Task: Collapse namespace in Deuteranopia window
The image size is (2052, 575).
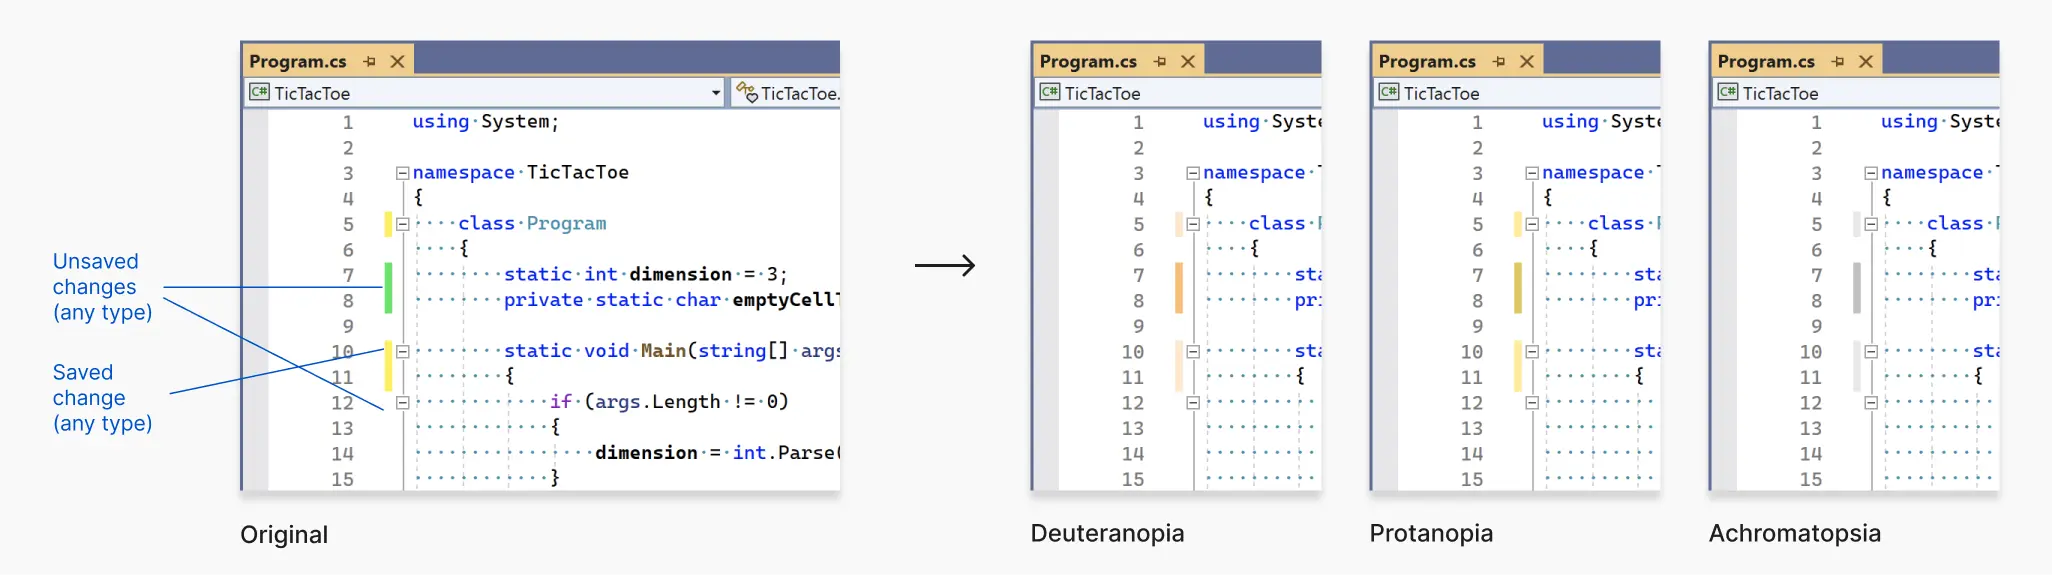Action: pos(1193,173)
